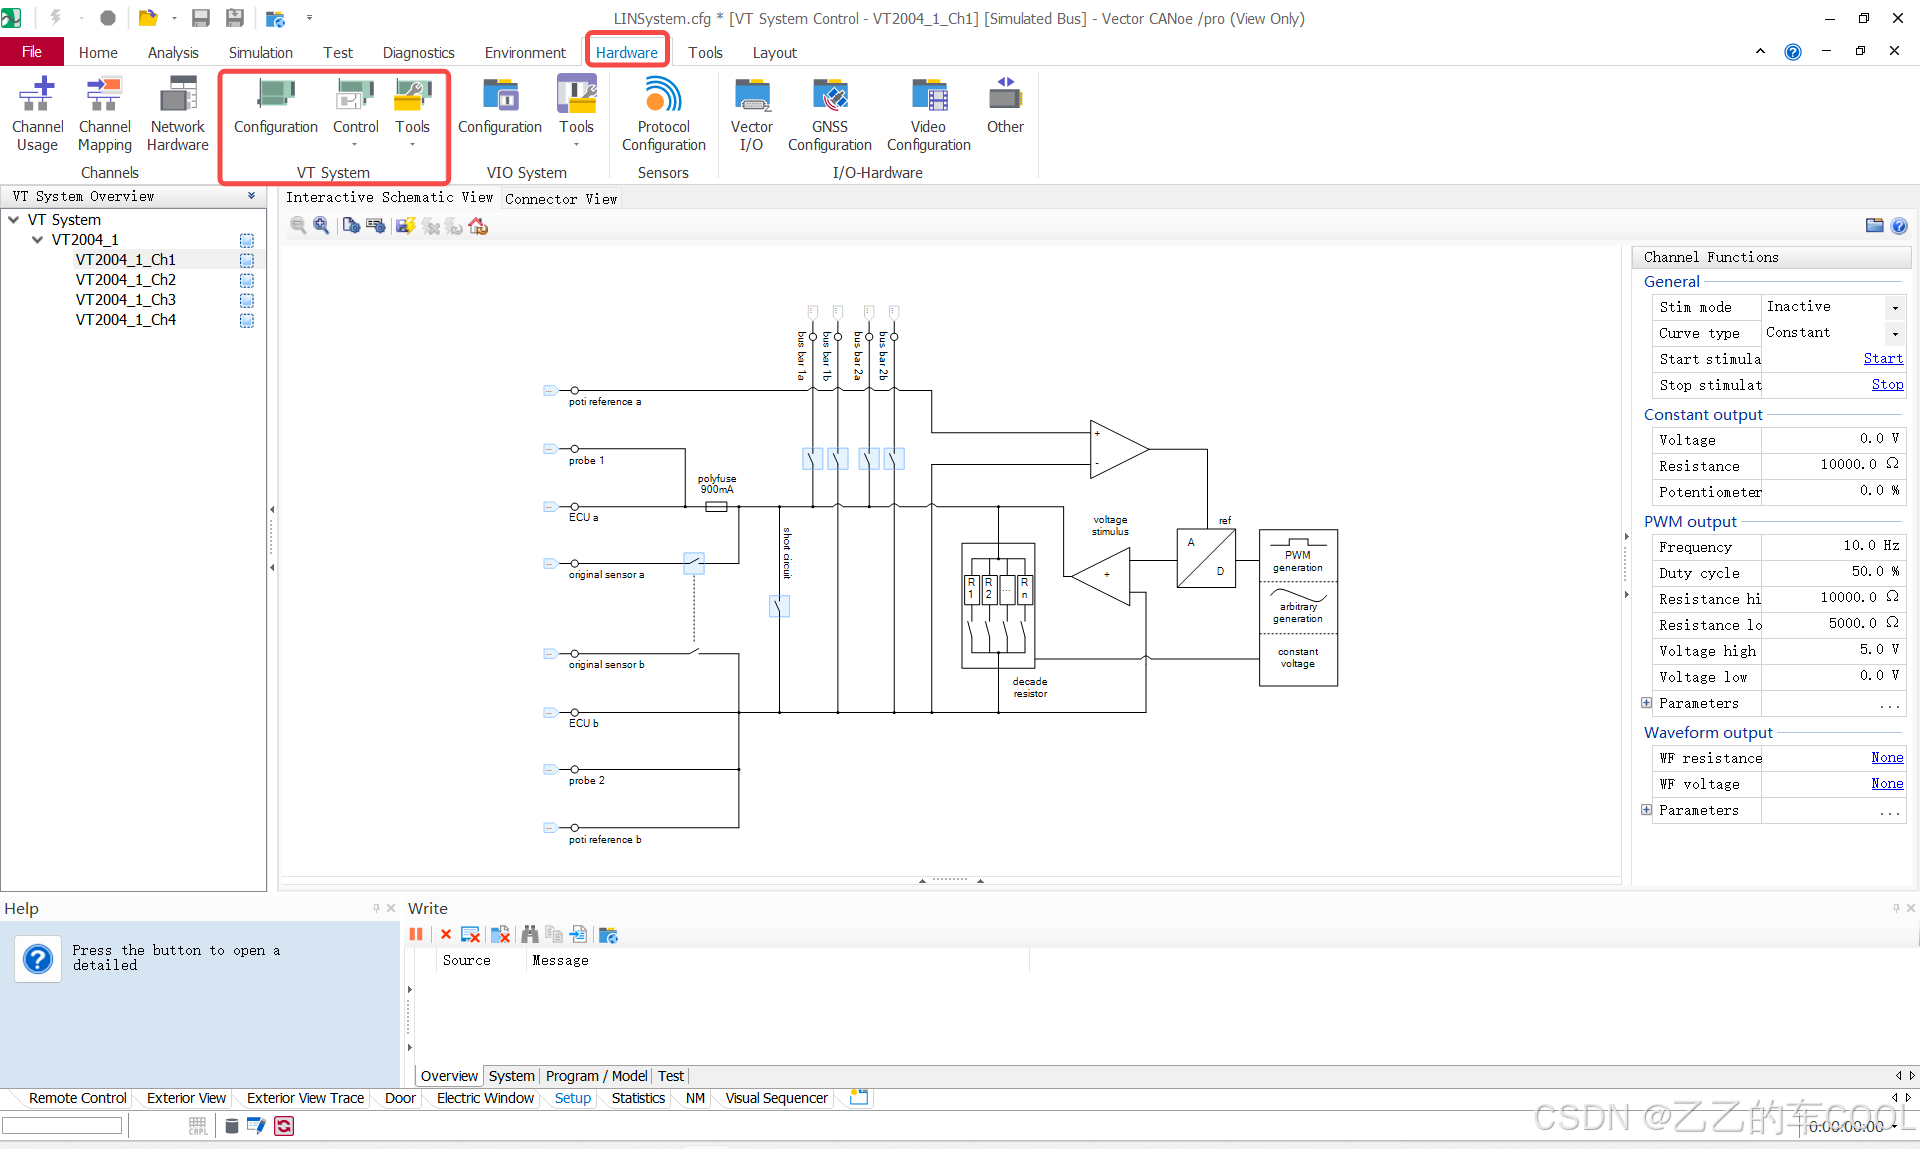This screenshot has height=1149, width=1920.
Task: Expand PWM output Parameters row
Action: tap(1646, 703)
